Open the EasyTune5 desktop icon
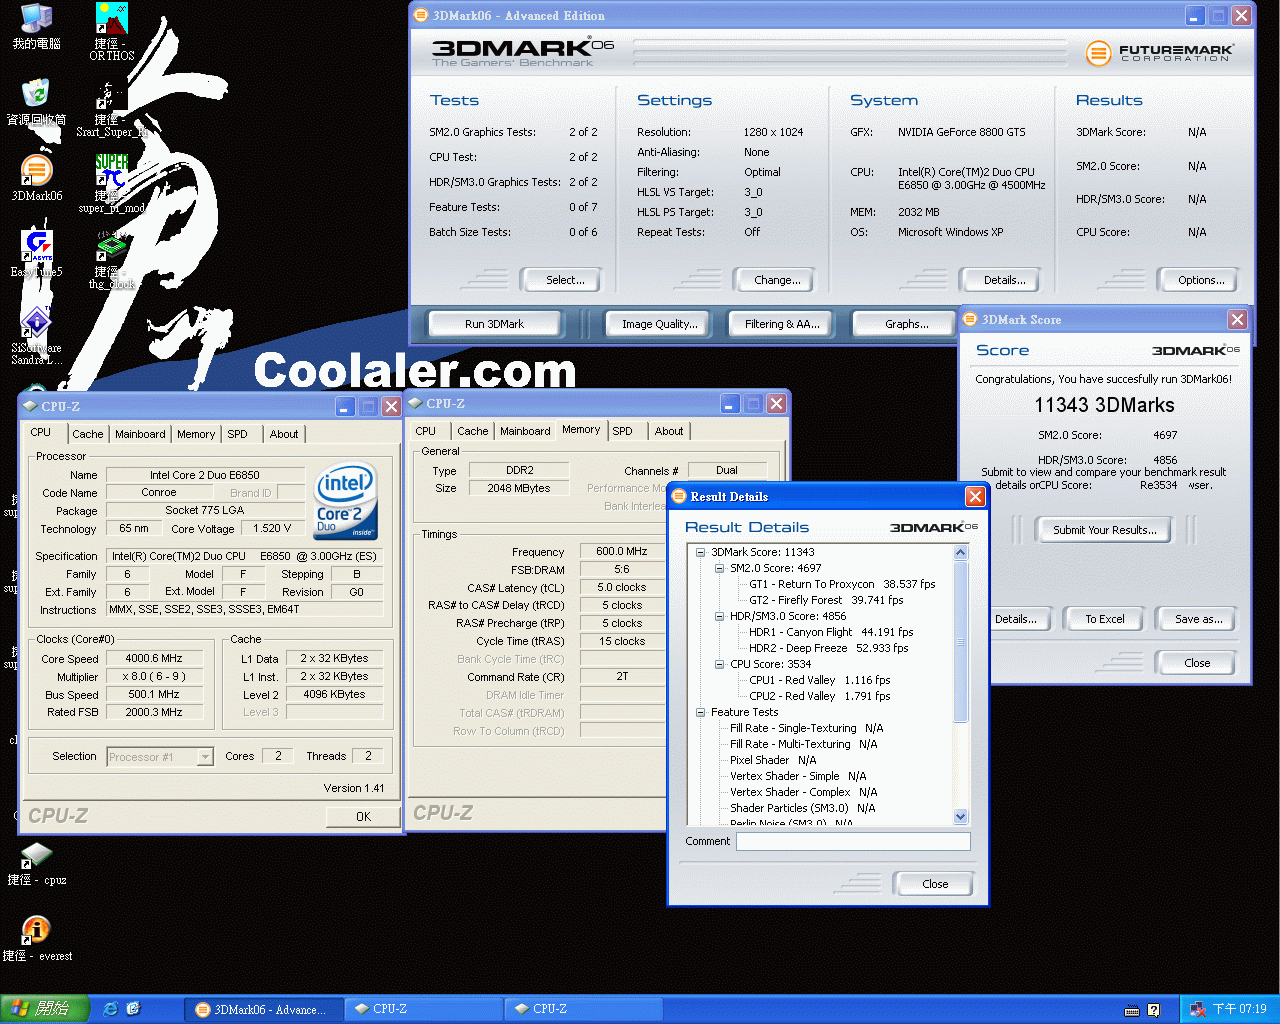Screen dimensions: 1280x1024 [36, 253]
